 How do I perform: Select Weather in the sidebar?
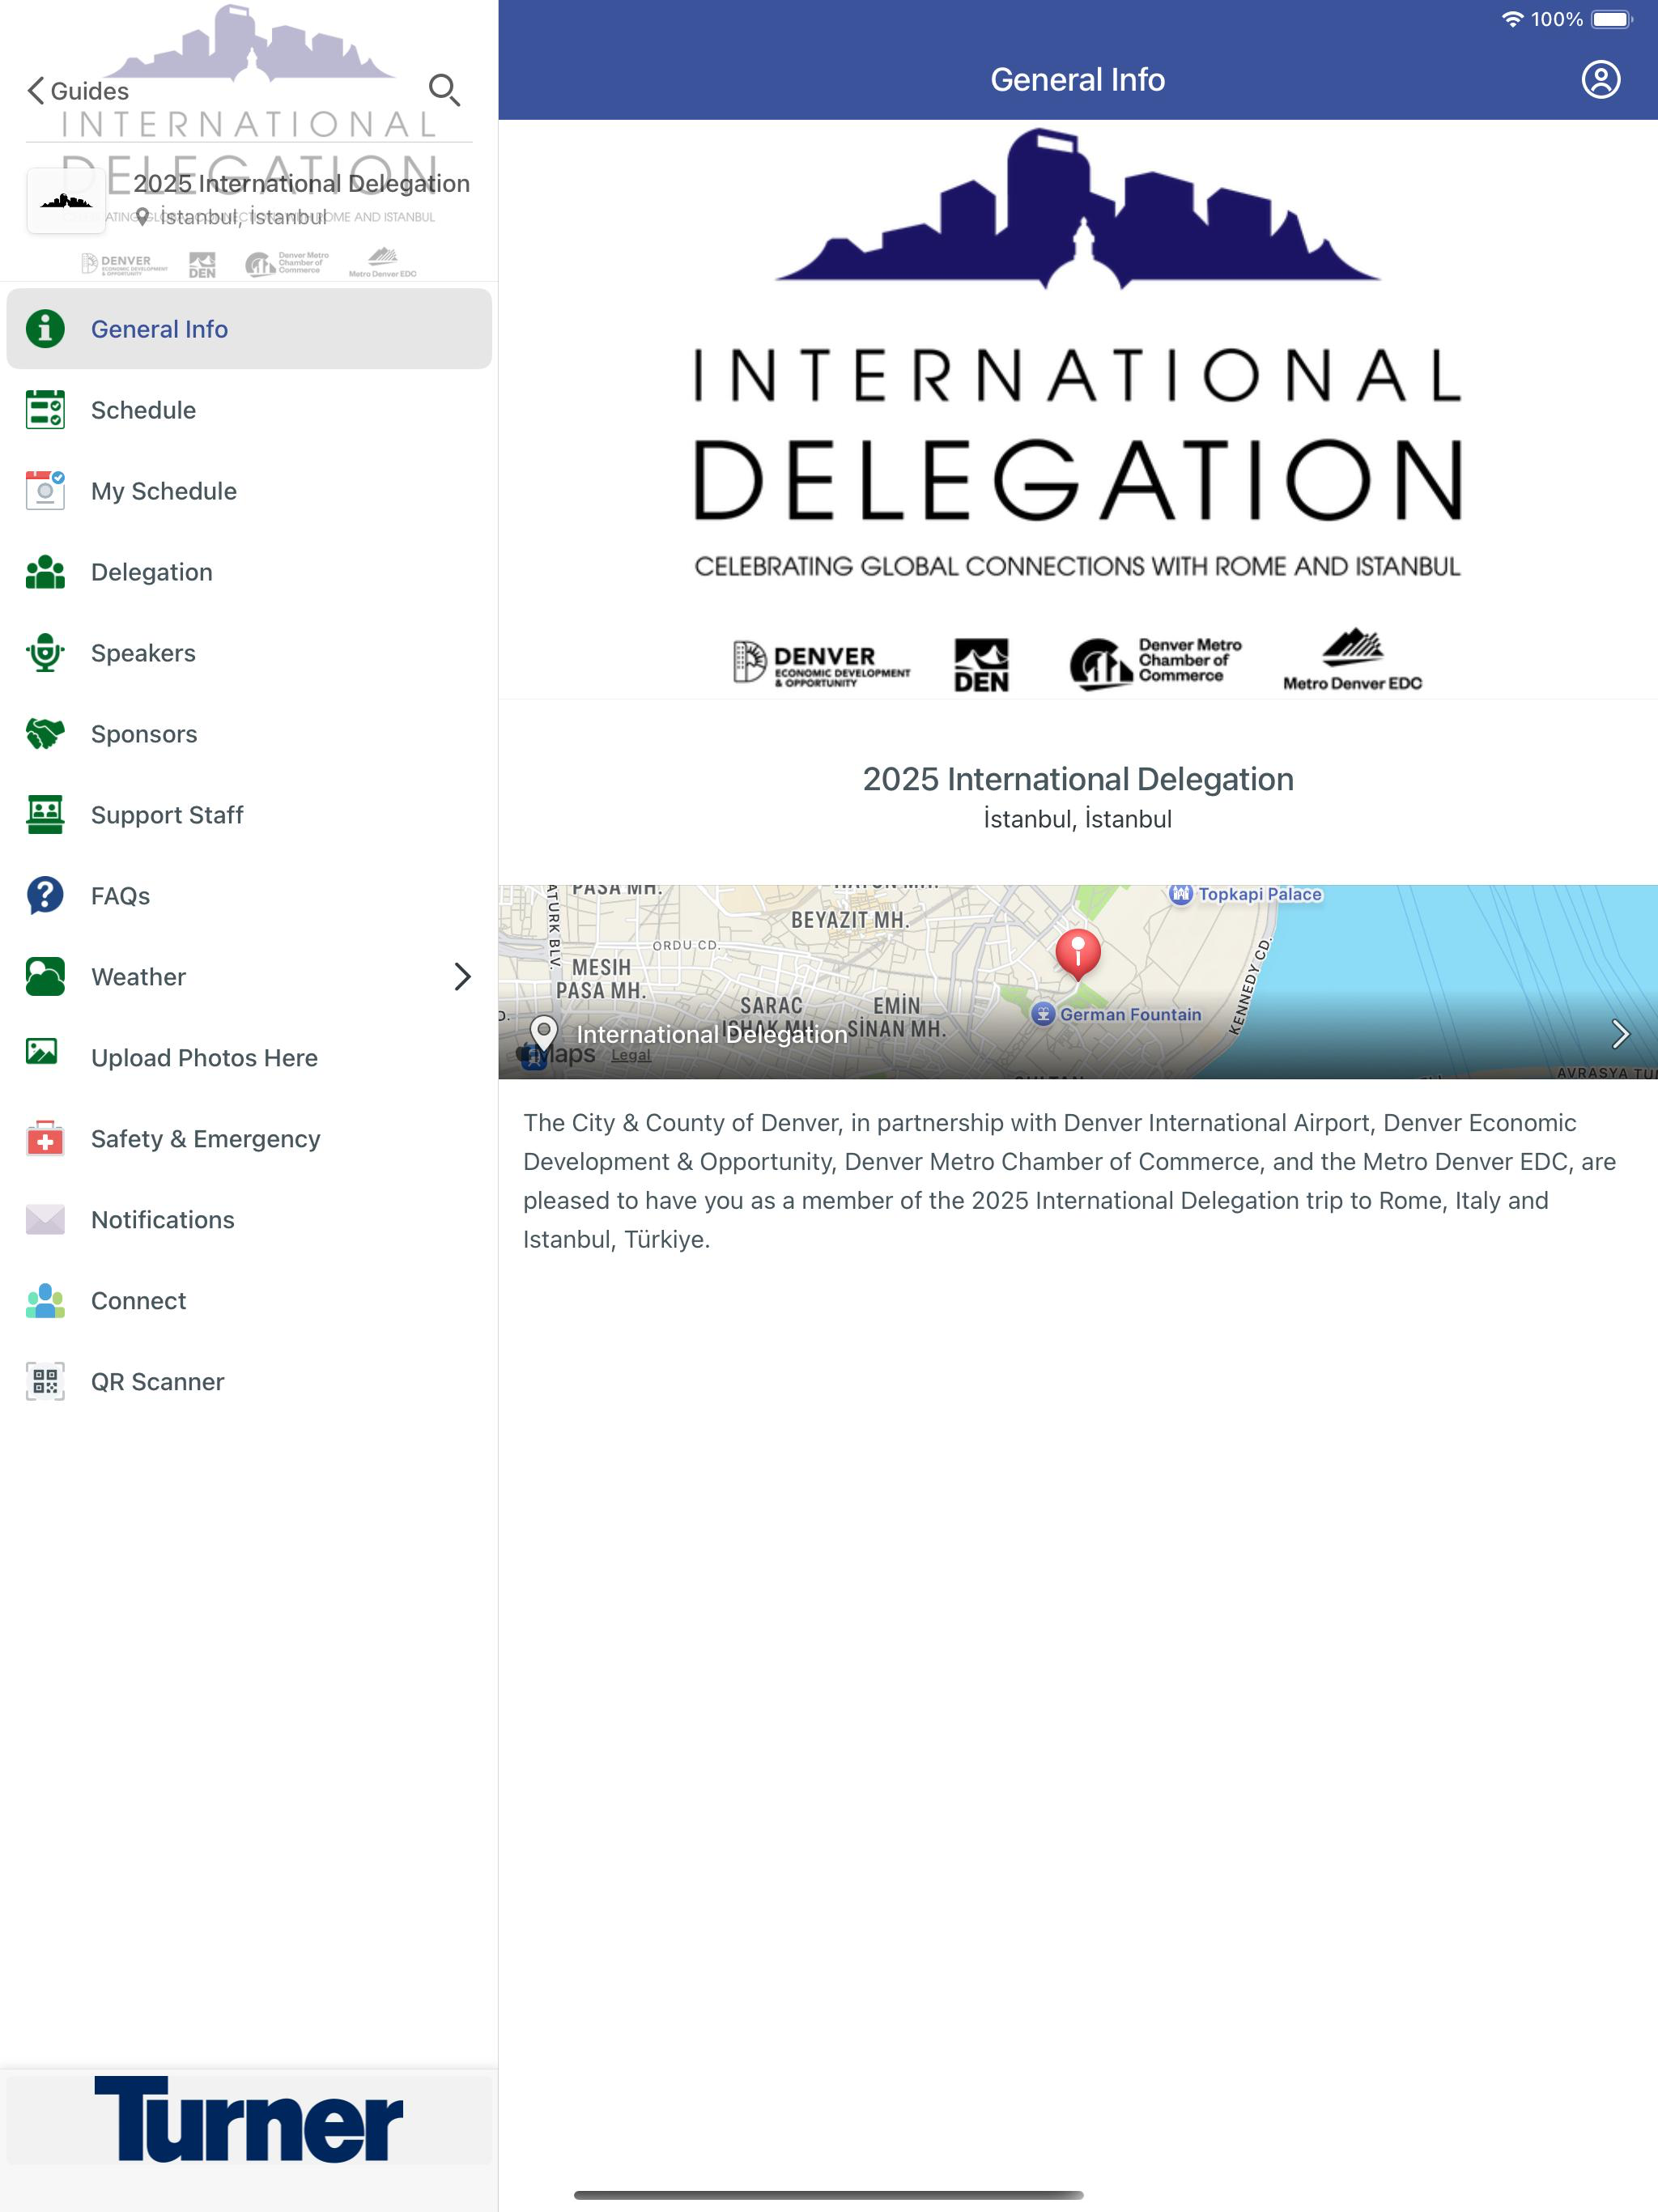[x=249, y=977]
